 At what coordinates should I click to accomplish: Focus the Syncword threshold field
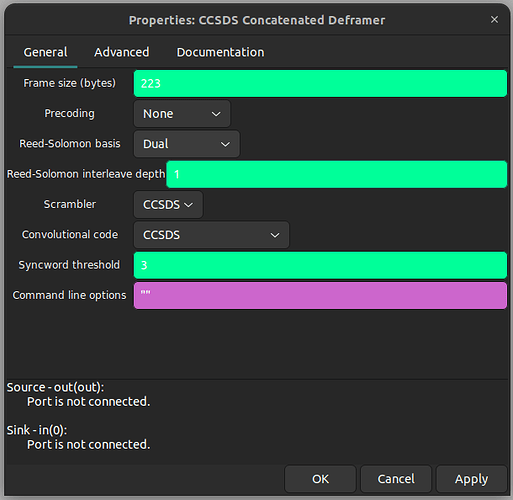pyautogui.click(x=320, y=265)
